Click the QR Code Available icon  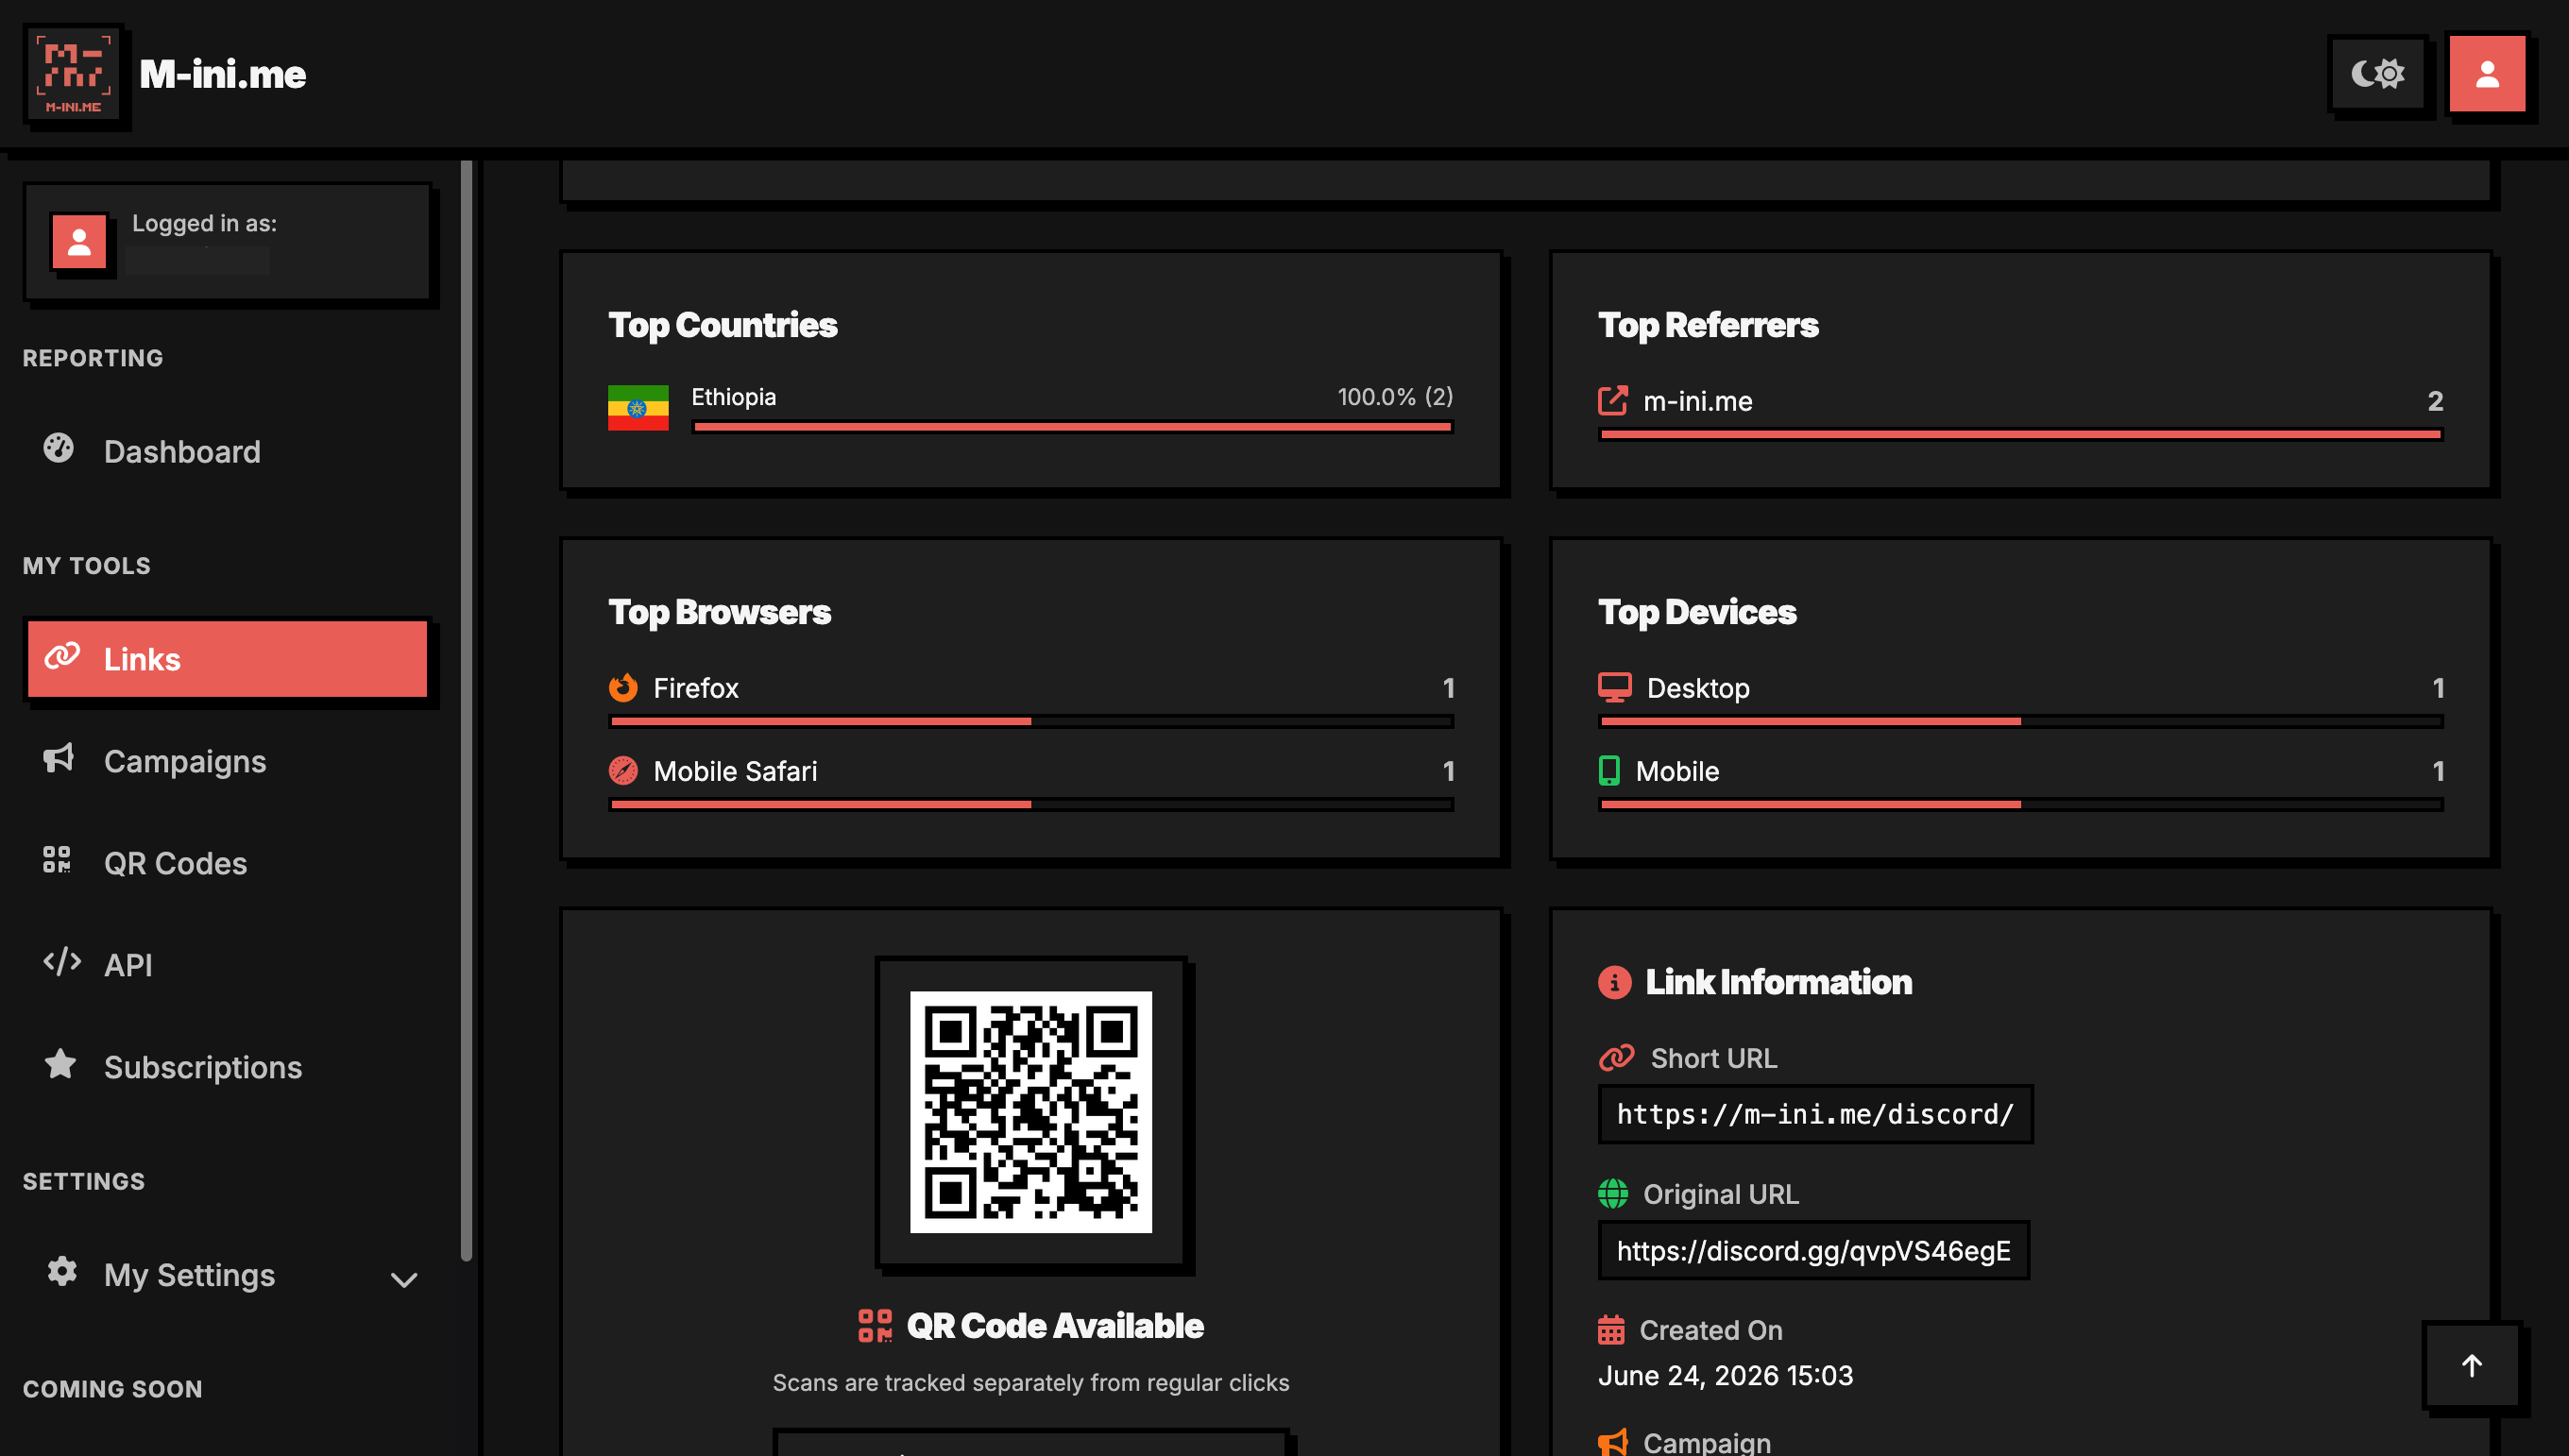coord(875,1326)
